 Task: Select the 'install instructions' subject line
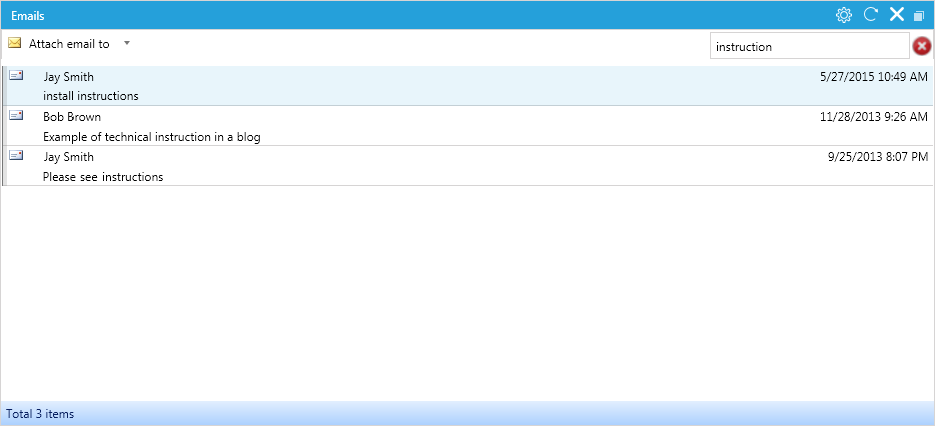91,95
